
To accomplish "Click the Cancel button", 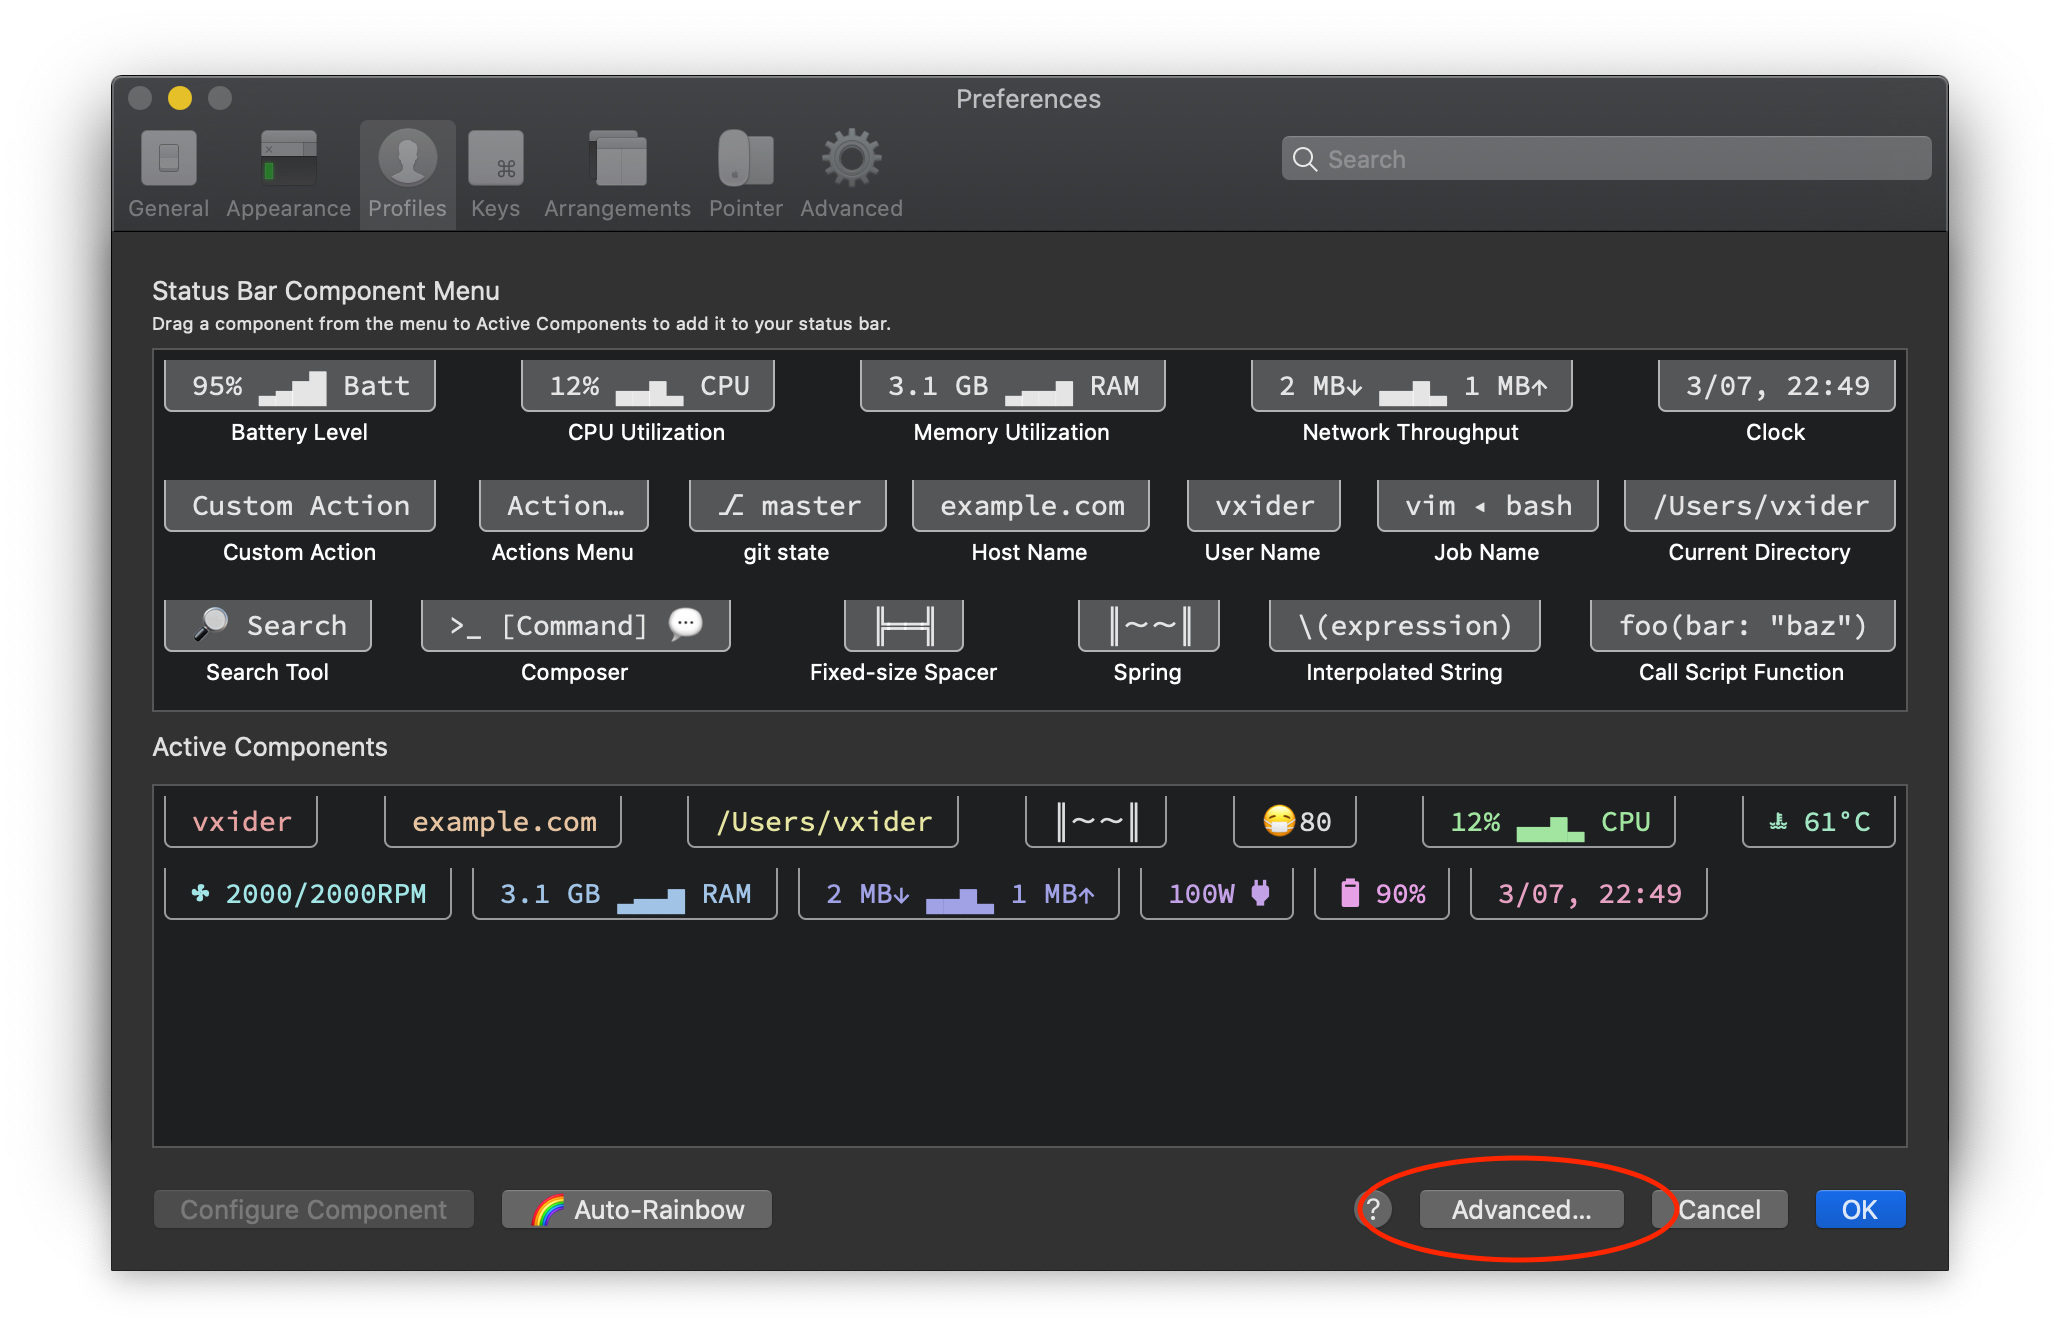I will coord(1719,1210).
